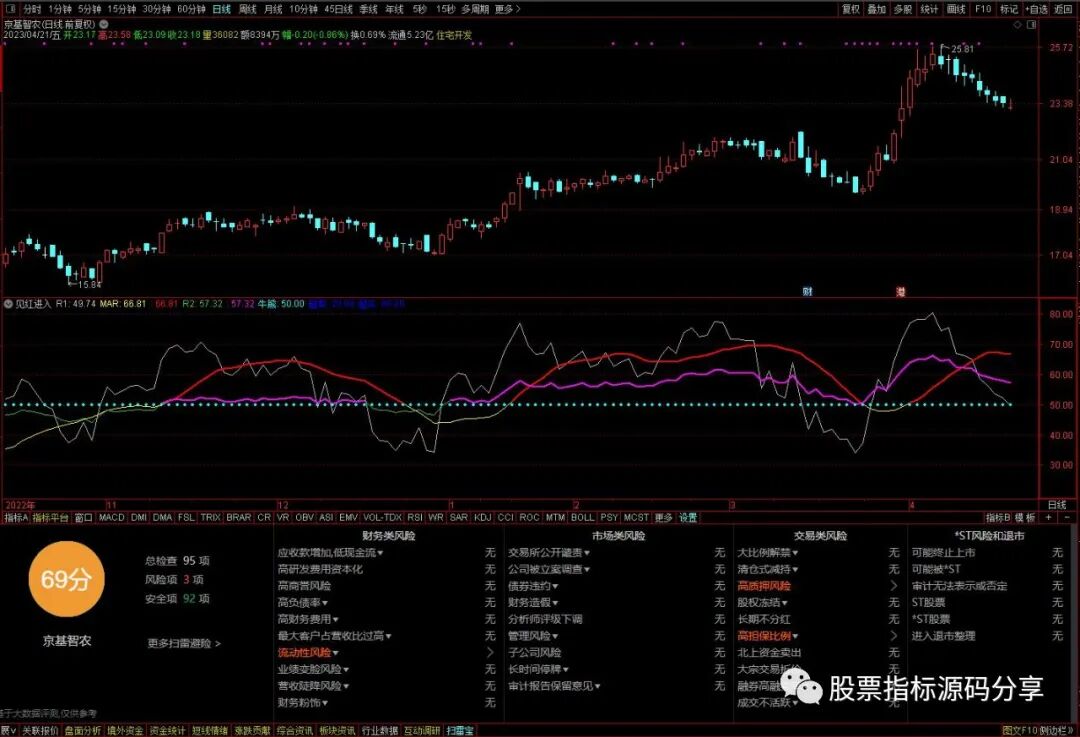
Task: Click the 复权 button
Action: click(851, 9)
